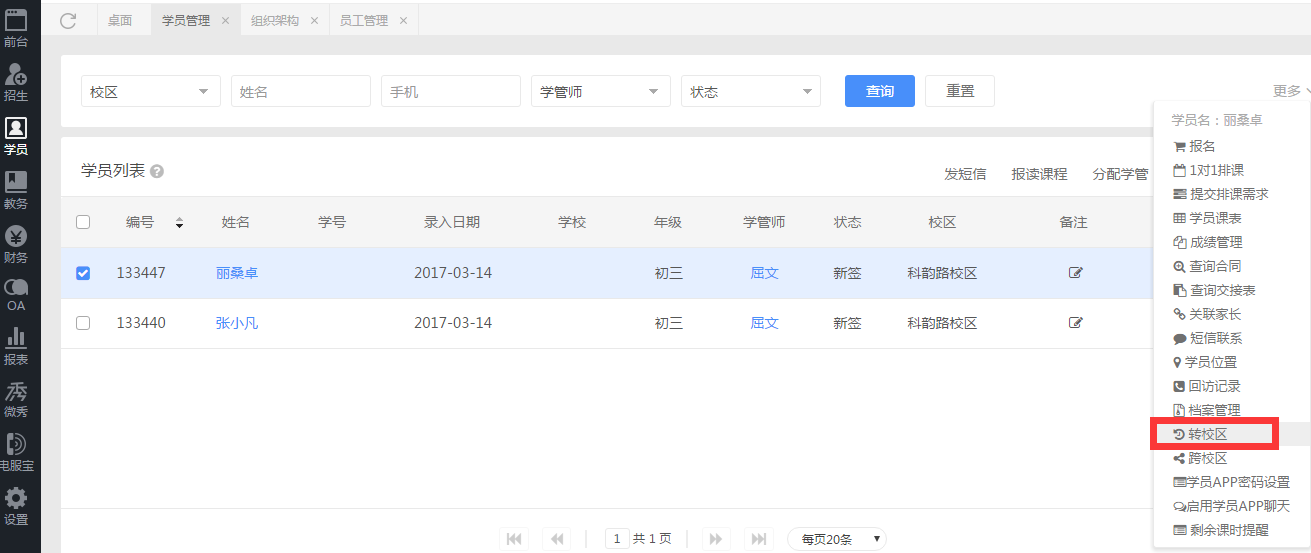Select 学员位置 from the menu
The height and width of the screenshot is (553, 1311).
click(1205, 362)
